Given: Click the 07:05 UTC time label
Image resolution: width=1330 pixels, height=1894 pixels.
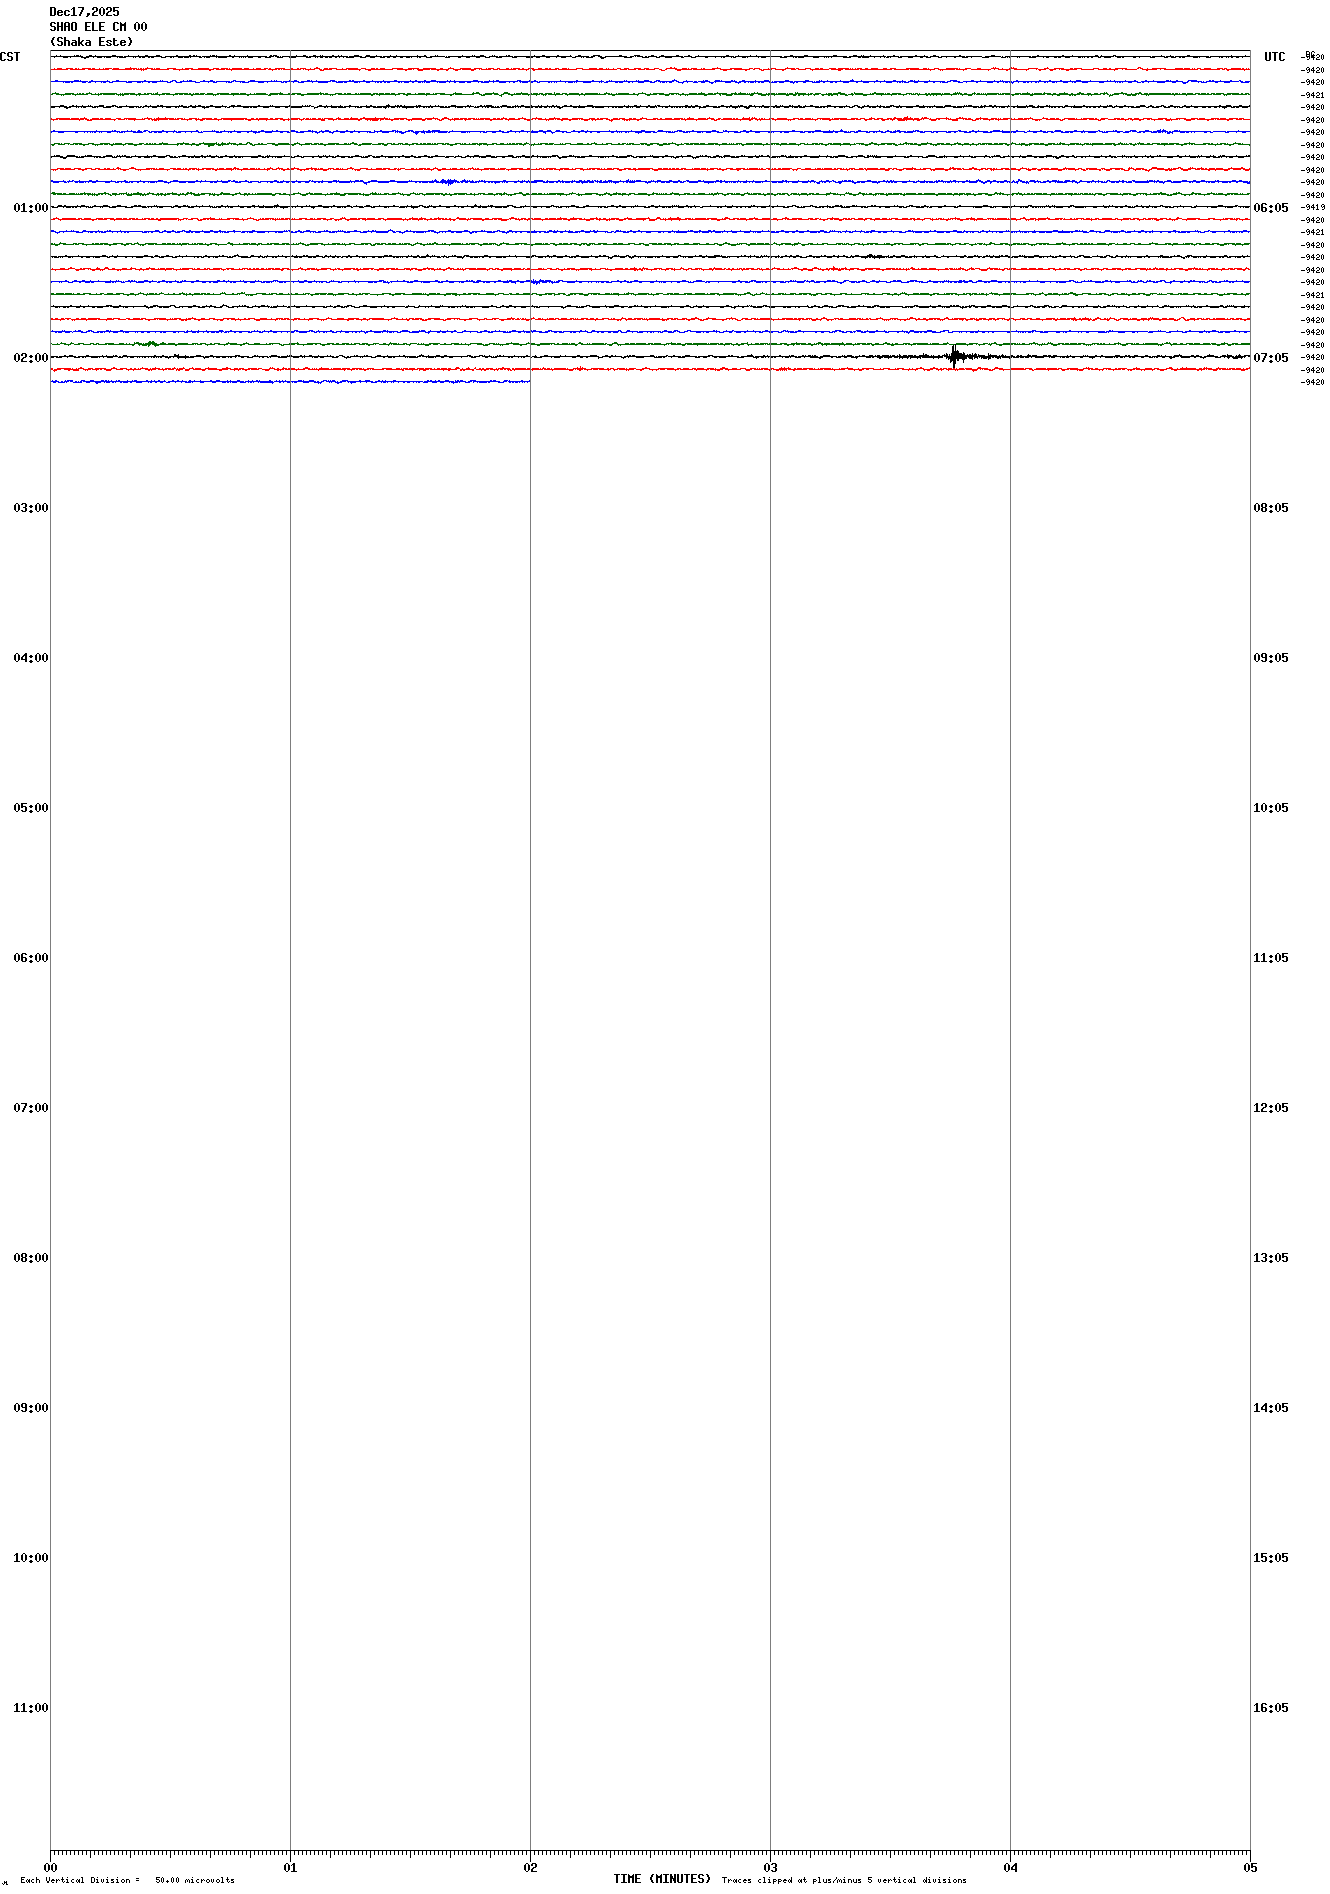Looking at the screenshot, I should coord(1270,358).
